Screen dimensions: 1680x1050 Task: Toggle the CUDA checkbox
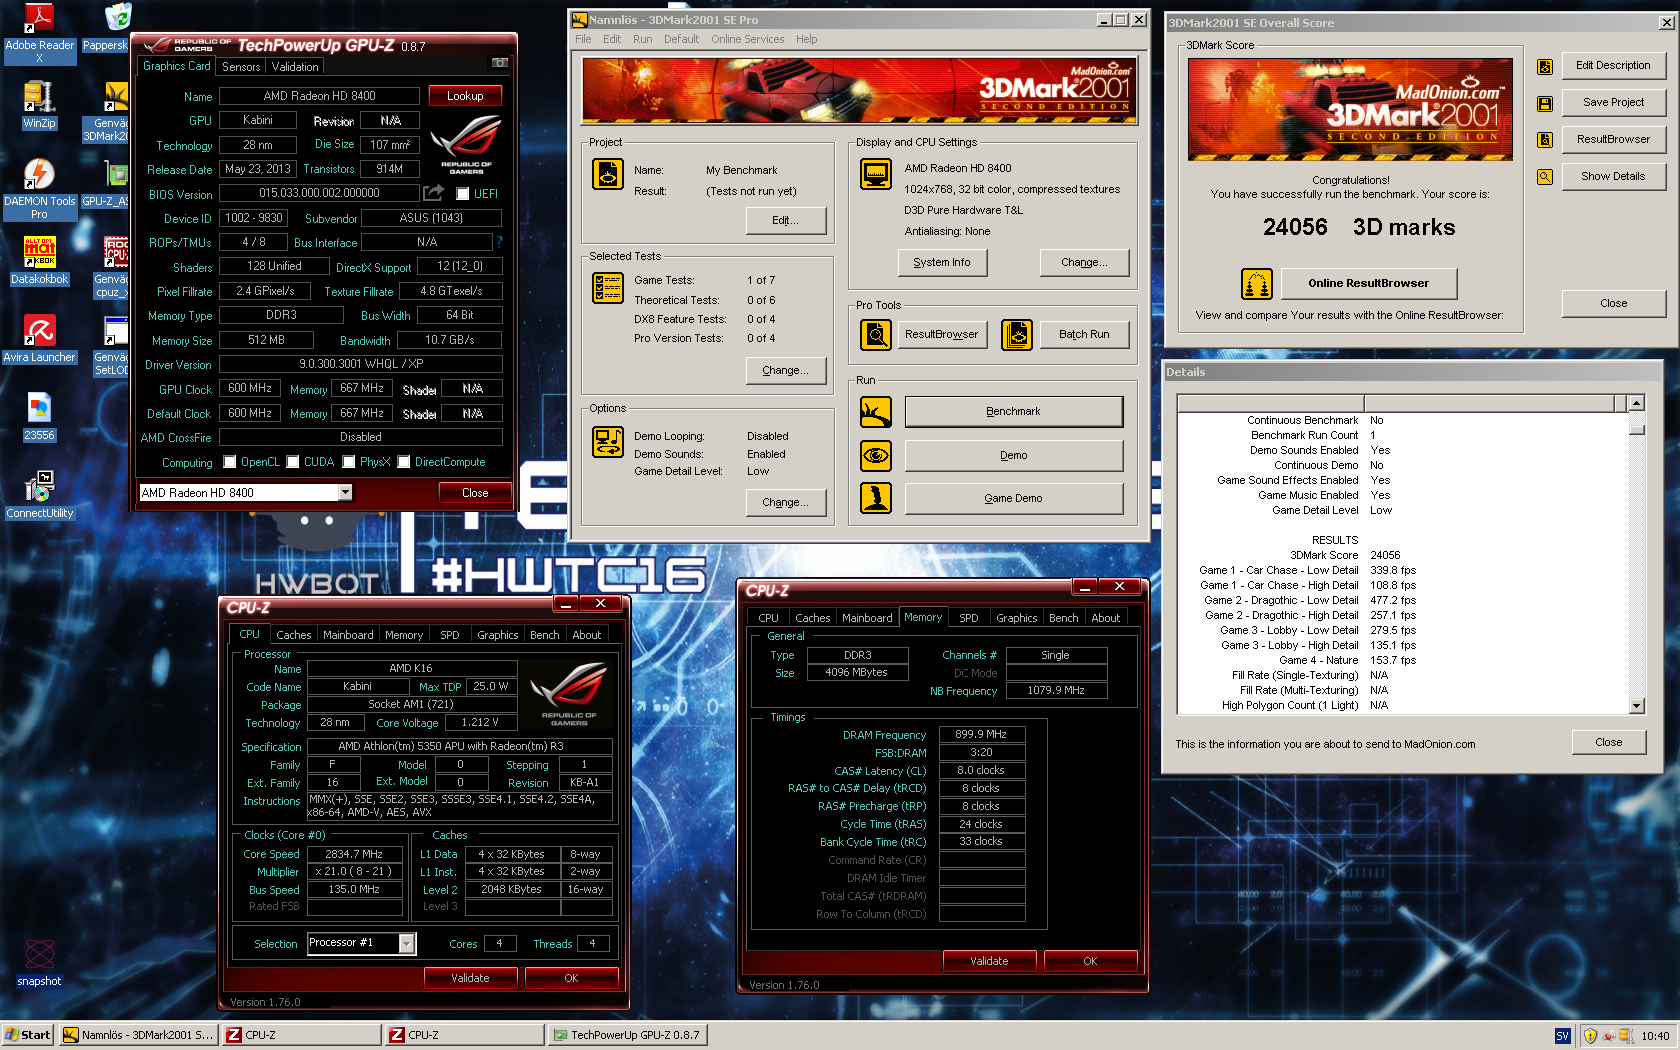point(293,462)
